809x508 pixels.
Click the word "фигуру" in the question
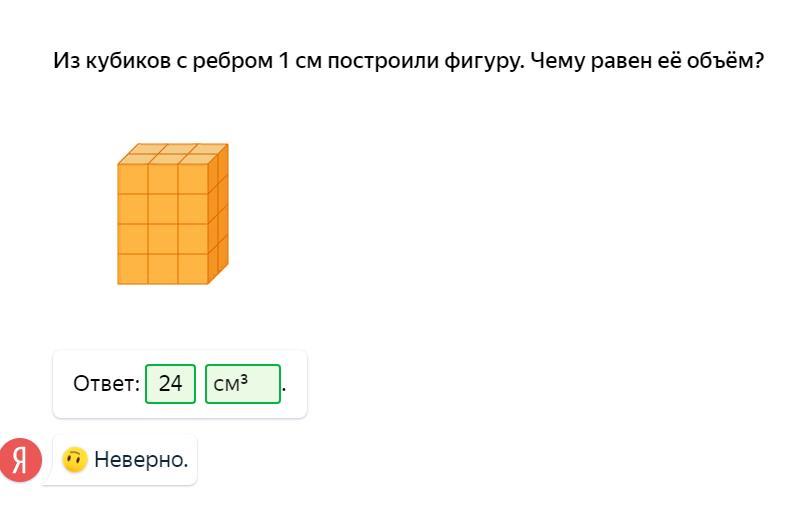click(484, 61)
